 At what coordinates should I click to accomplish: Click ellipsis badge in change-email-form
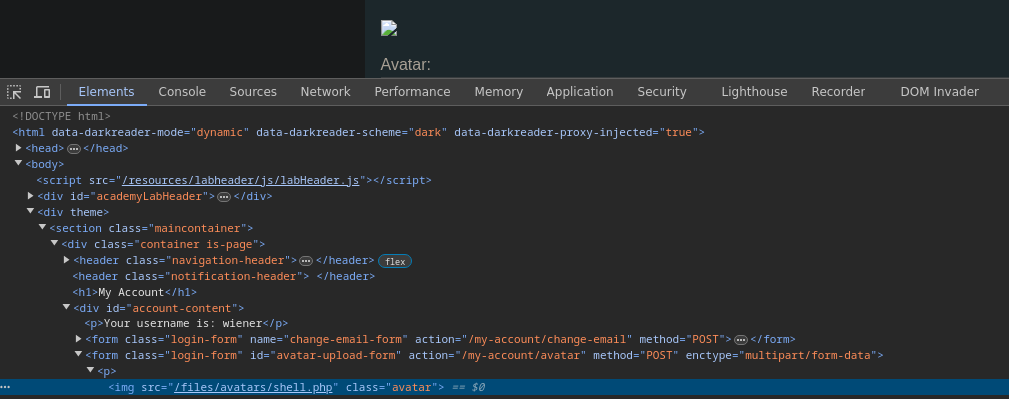point(741,340)
